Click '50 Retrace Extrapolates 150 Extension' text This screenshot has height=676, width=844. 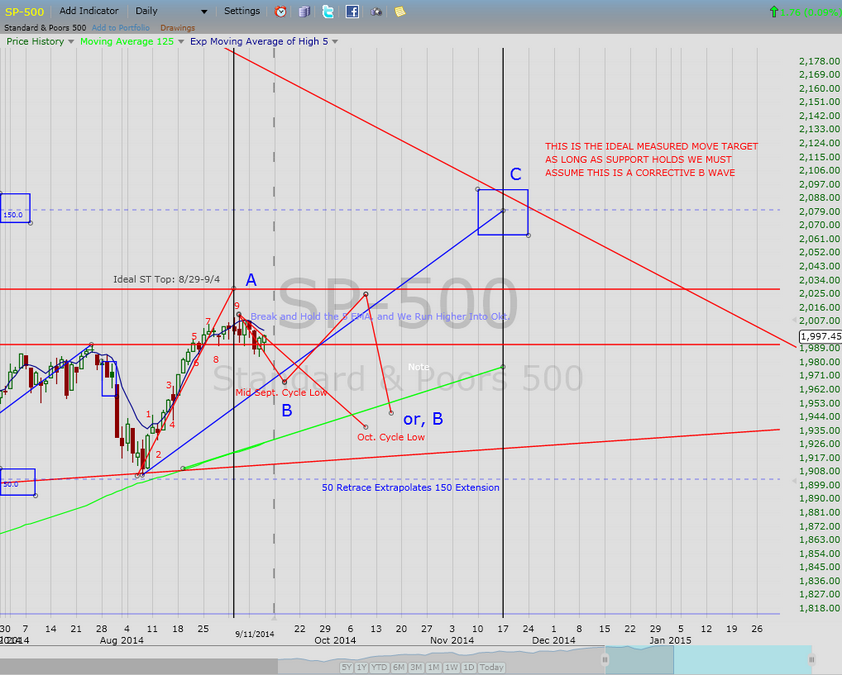coord(411,488)
